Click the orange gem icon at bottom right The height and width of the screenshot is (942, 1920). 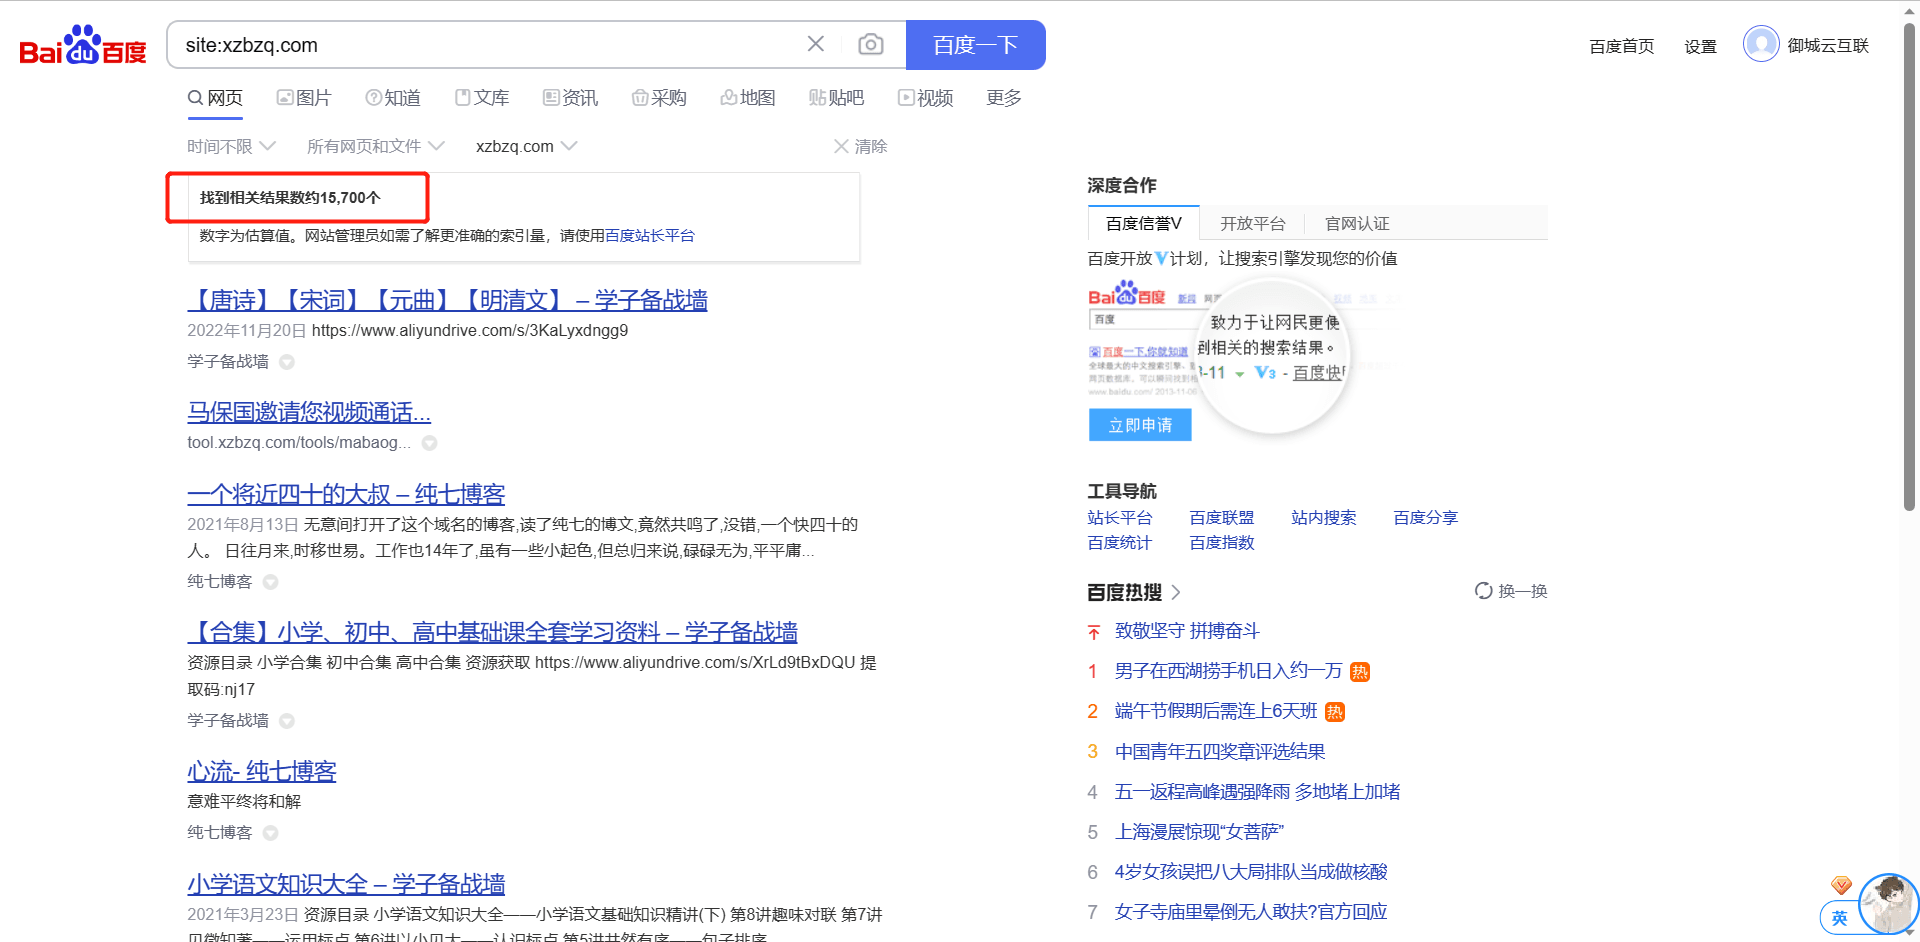[1841, 885]
